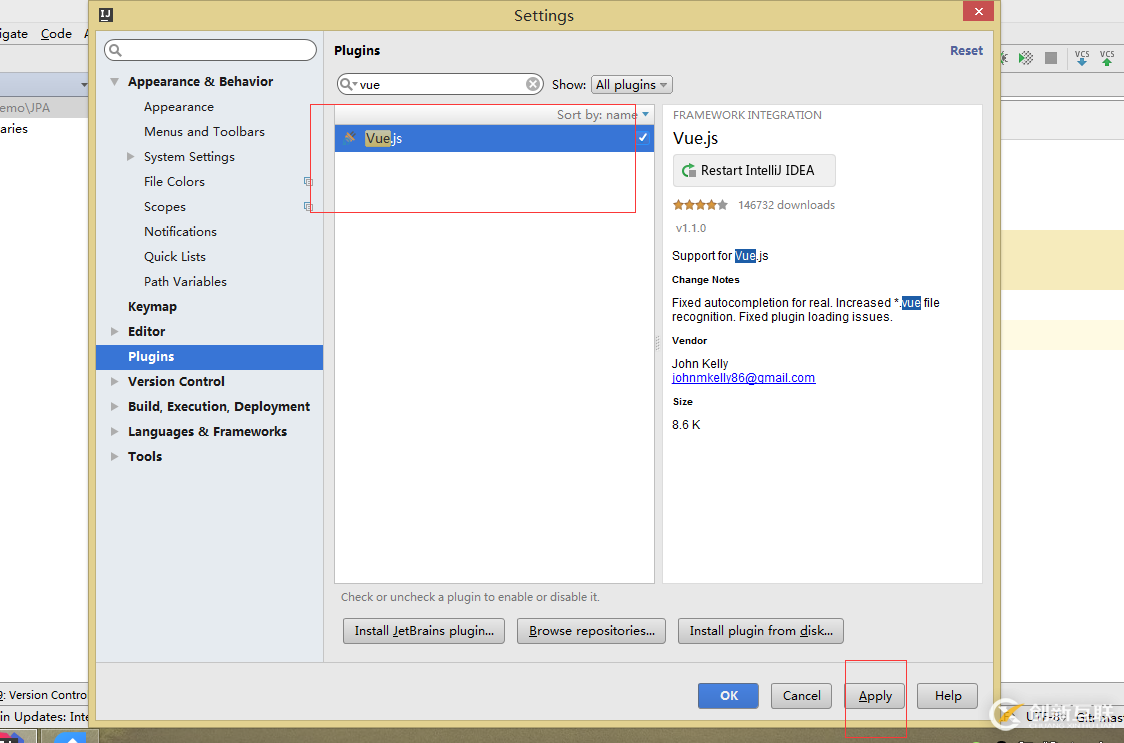Select Menus and Toolbars settings page
1124x743 pixels.
pos(204,132)
